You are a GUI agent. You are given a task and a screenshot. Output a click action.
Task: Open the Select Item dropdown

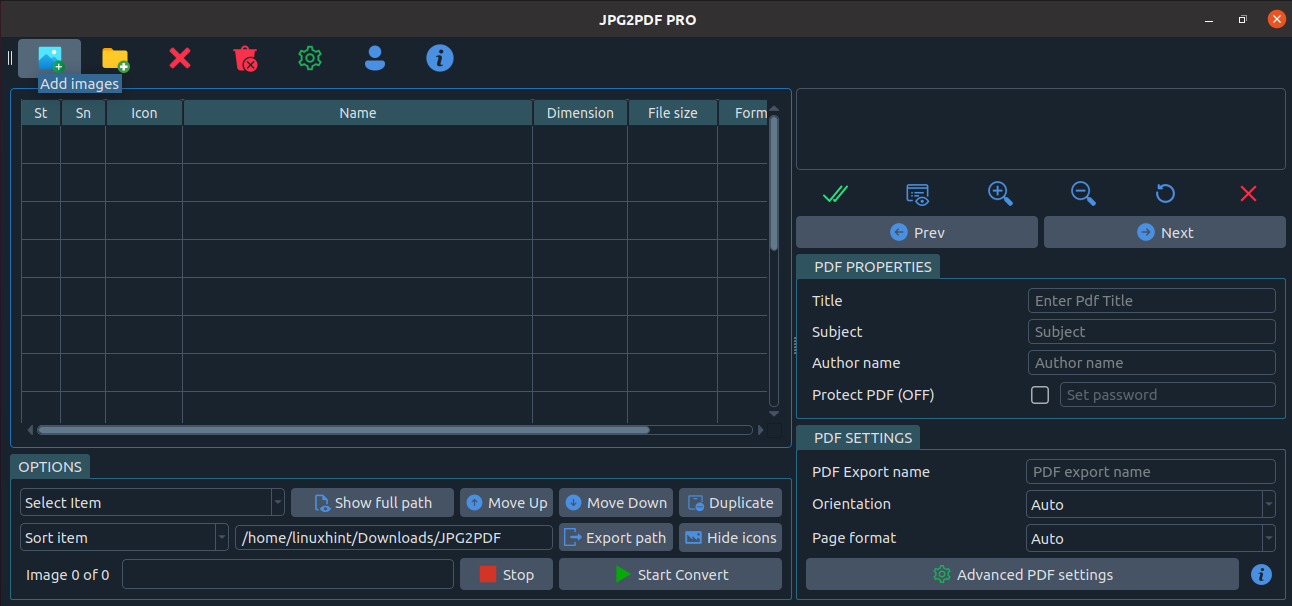152,502
